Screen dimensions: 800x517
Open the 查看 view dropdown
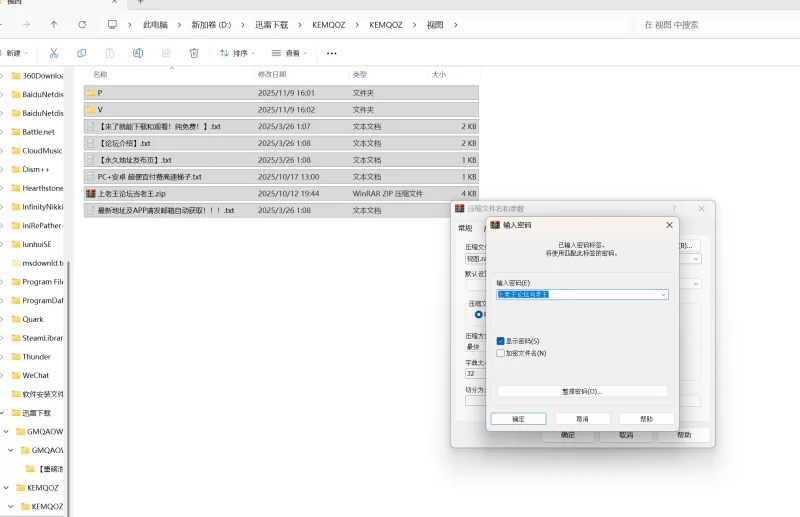click(289, 53)
